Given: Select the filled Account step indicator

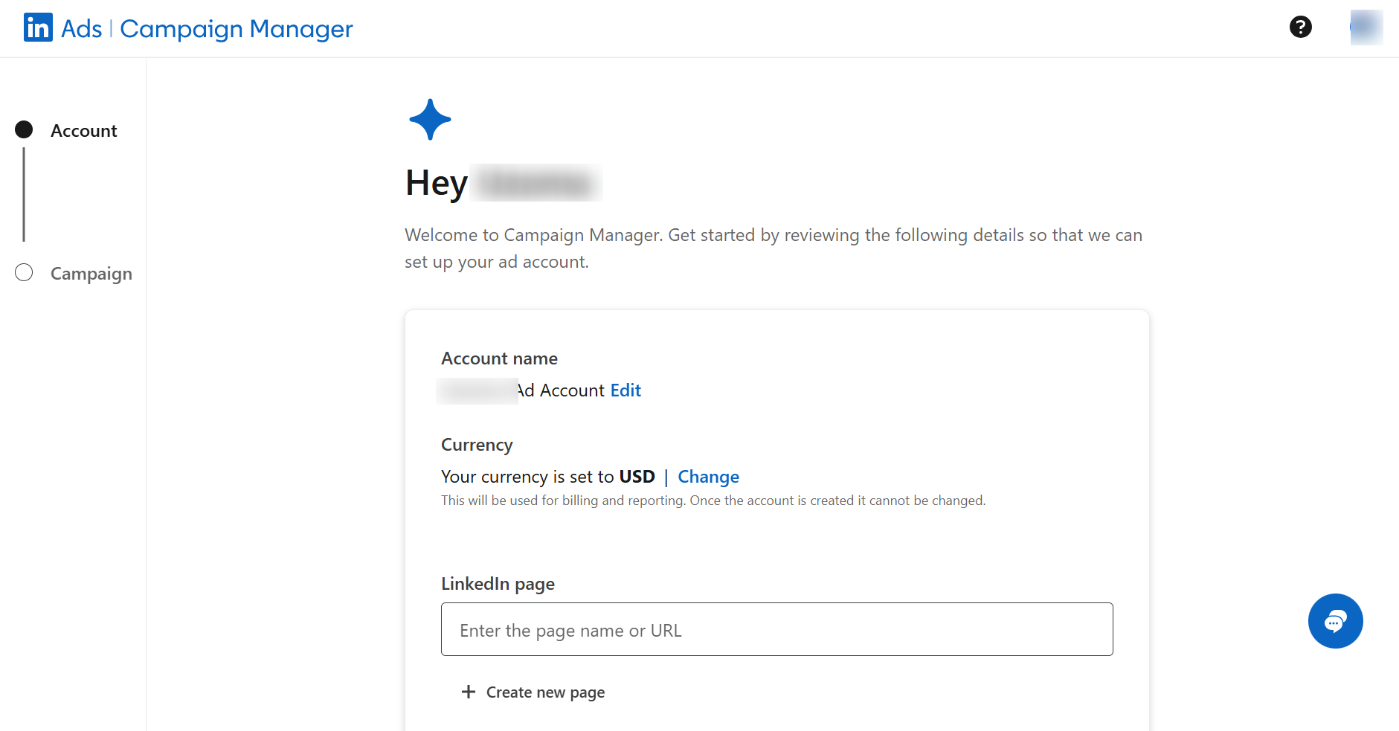Looking at the screenshot, I should tap(24, 128).
